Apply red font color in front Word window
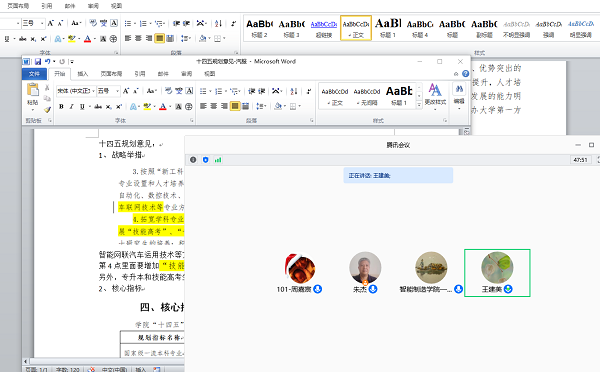 click(x=163, y=106)
